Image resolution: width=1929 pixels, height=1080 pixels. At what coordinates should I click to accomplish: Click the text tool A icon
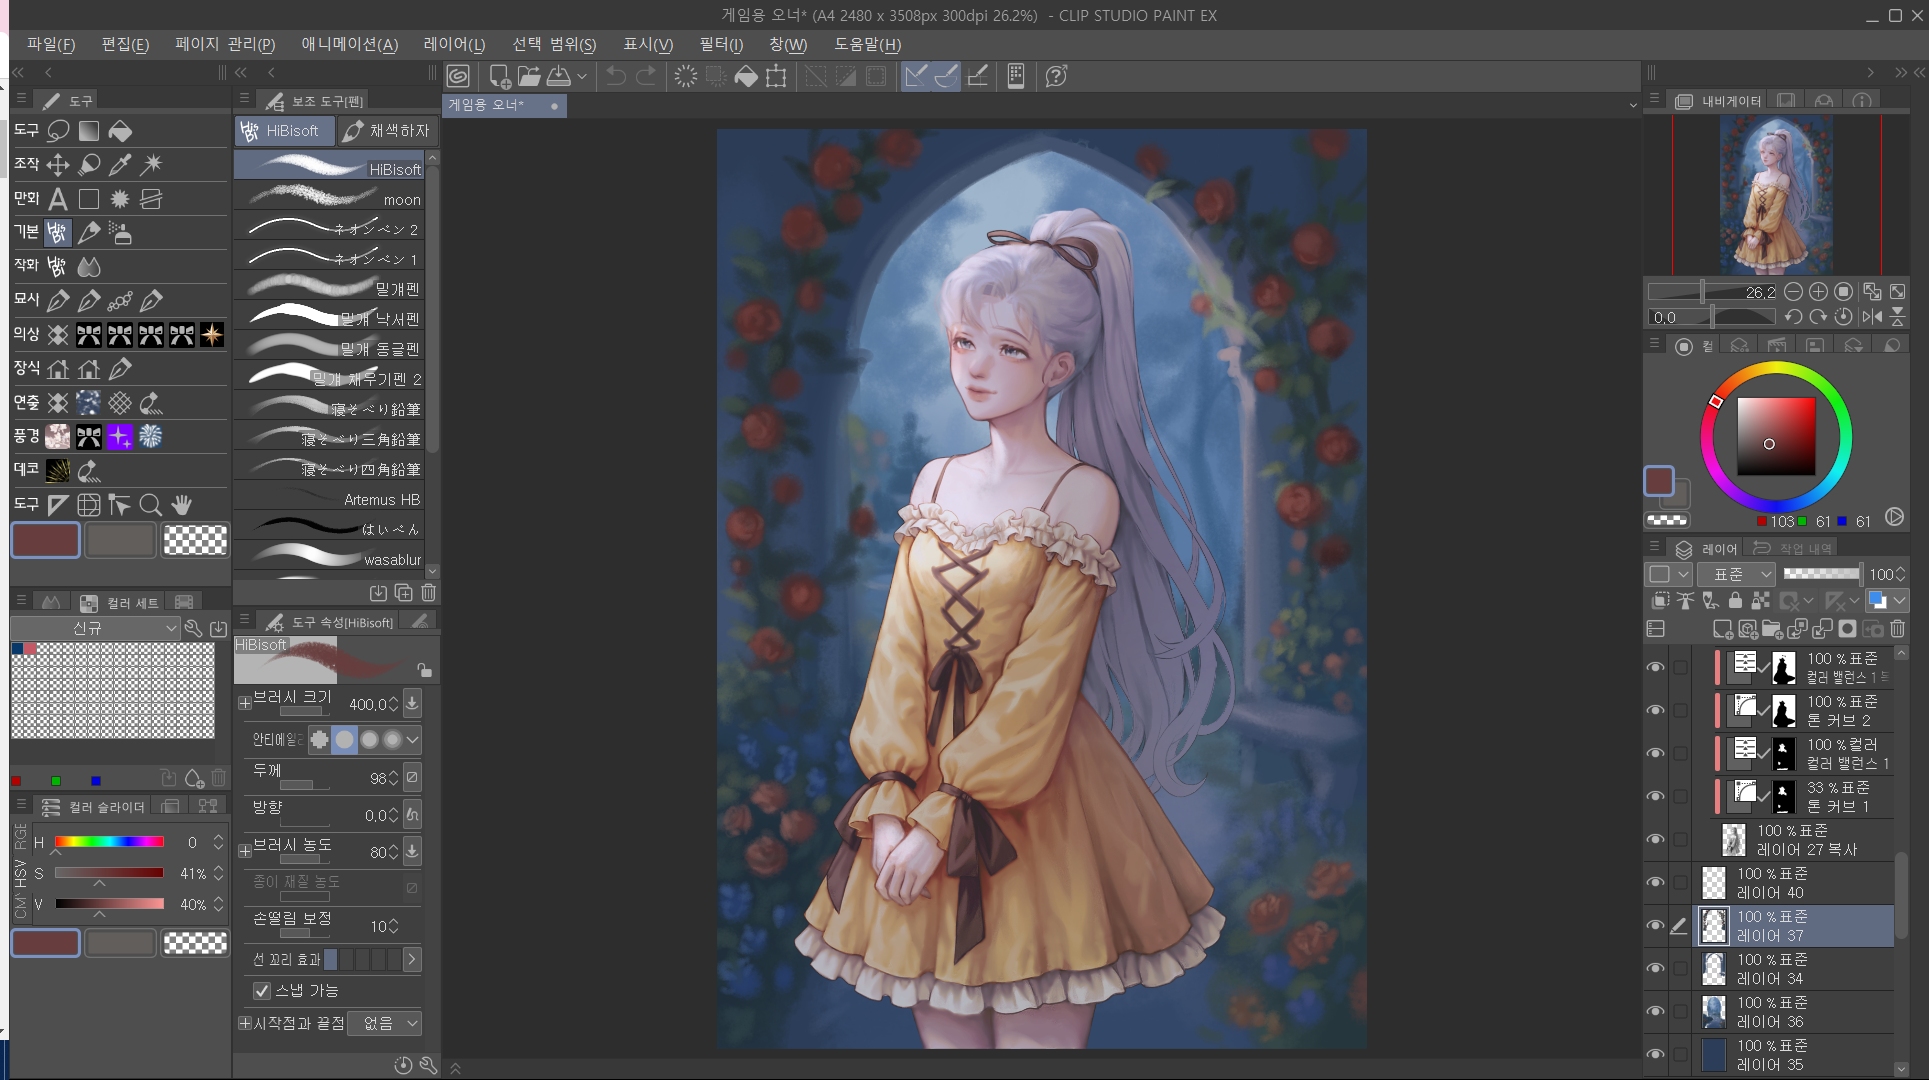click(58, 199)
